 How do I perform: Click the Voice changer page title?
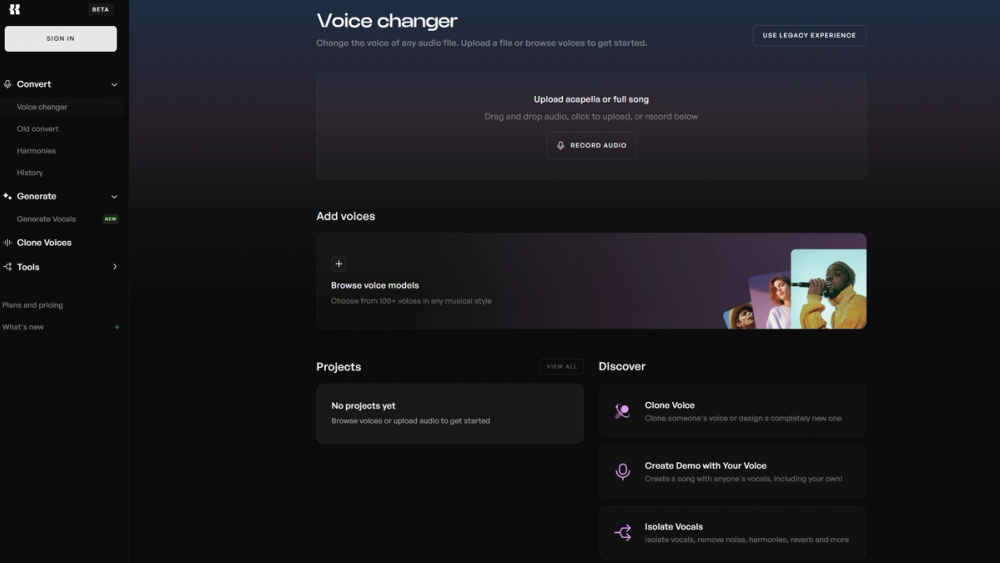[387, 21]
